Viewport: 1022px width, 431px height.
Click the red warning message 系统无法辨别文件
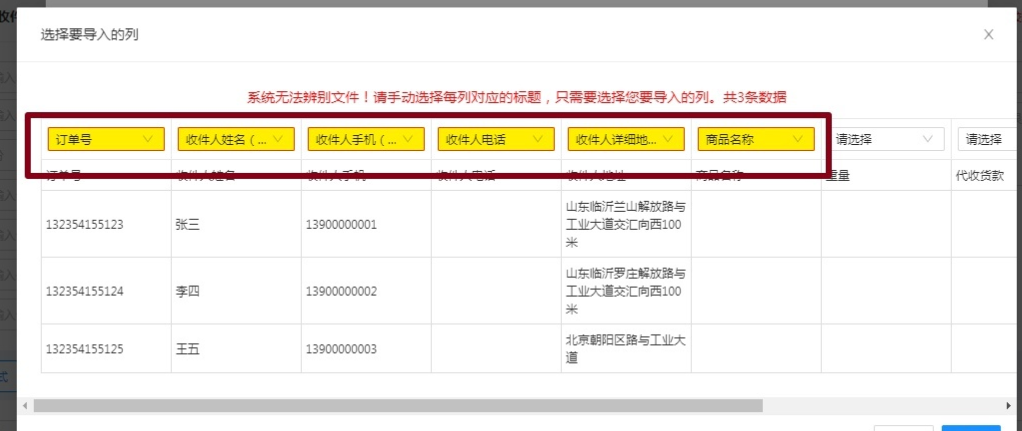tap(516, 98)
